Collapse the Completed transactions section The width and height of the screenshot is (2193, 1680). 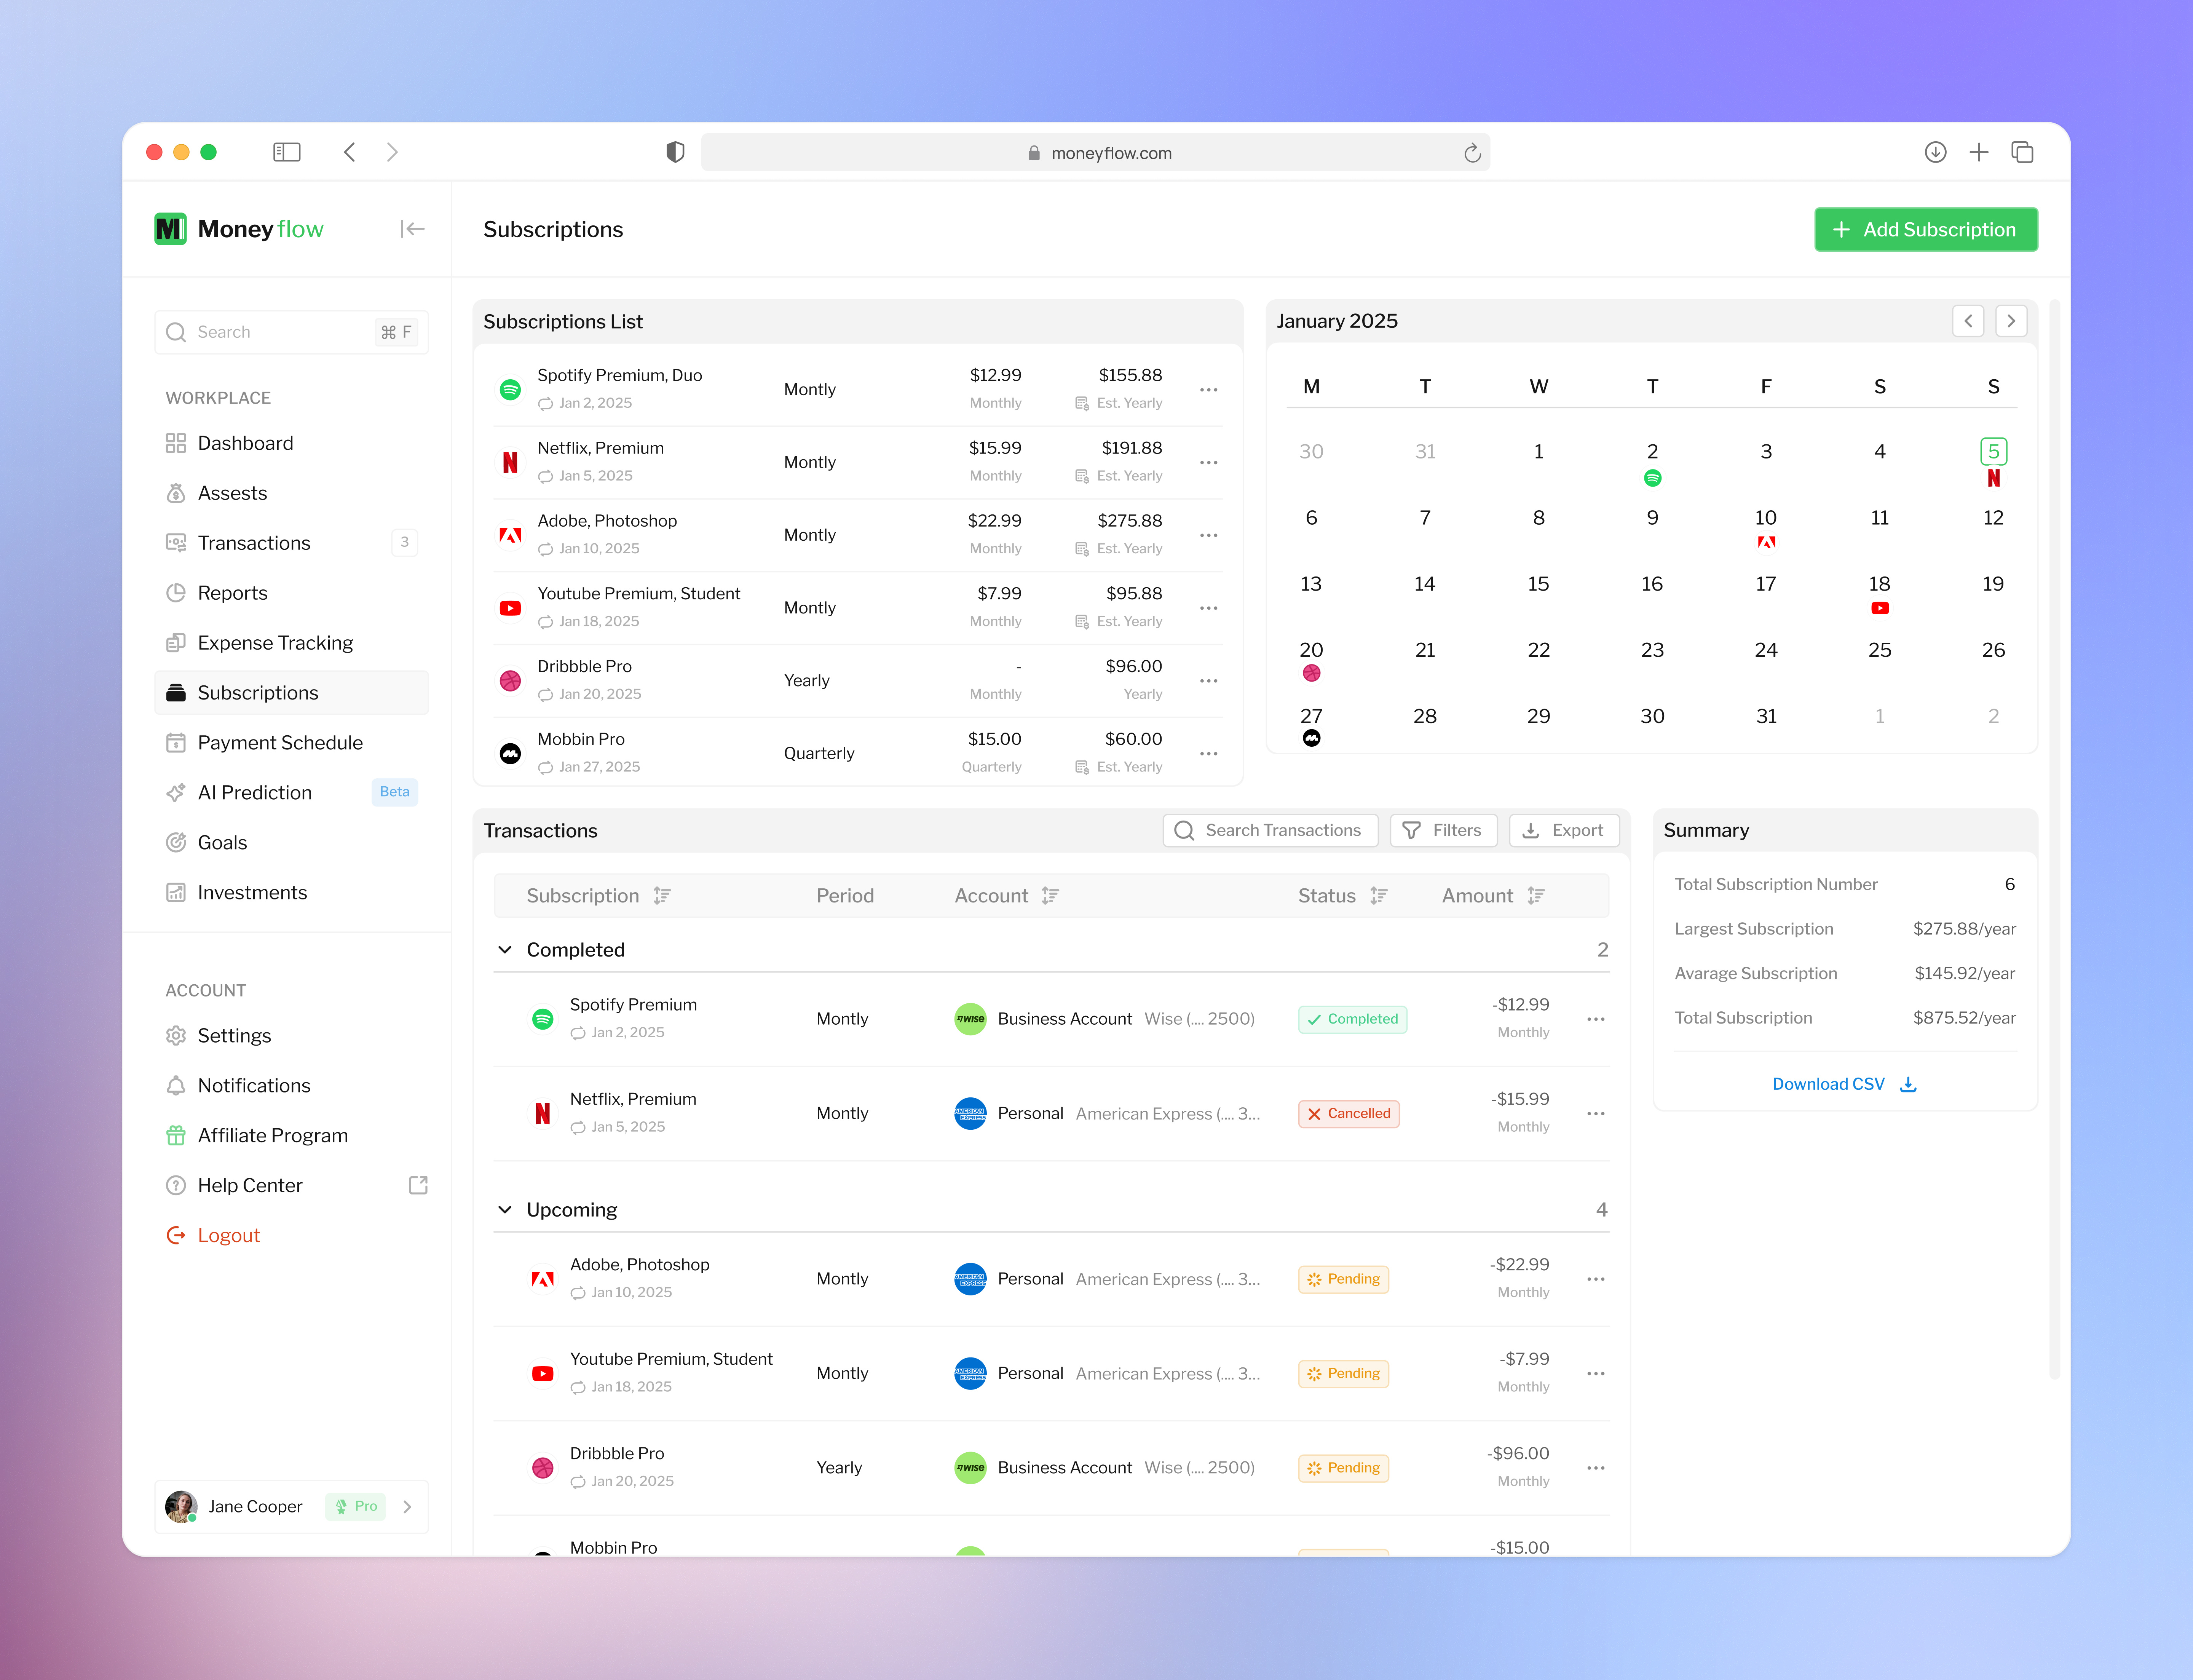(x=505, y=949)
